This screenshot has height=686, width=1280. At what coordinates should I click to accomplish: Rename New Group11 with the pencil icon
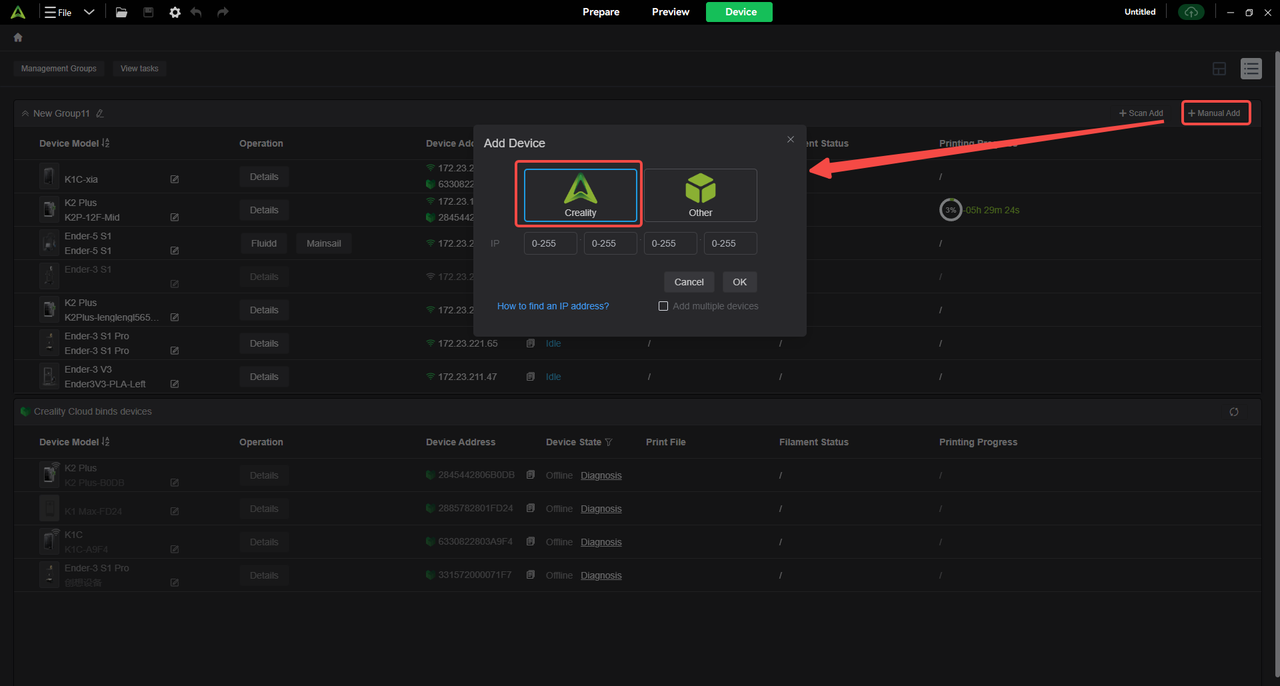point(99,113)
